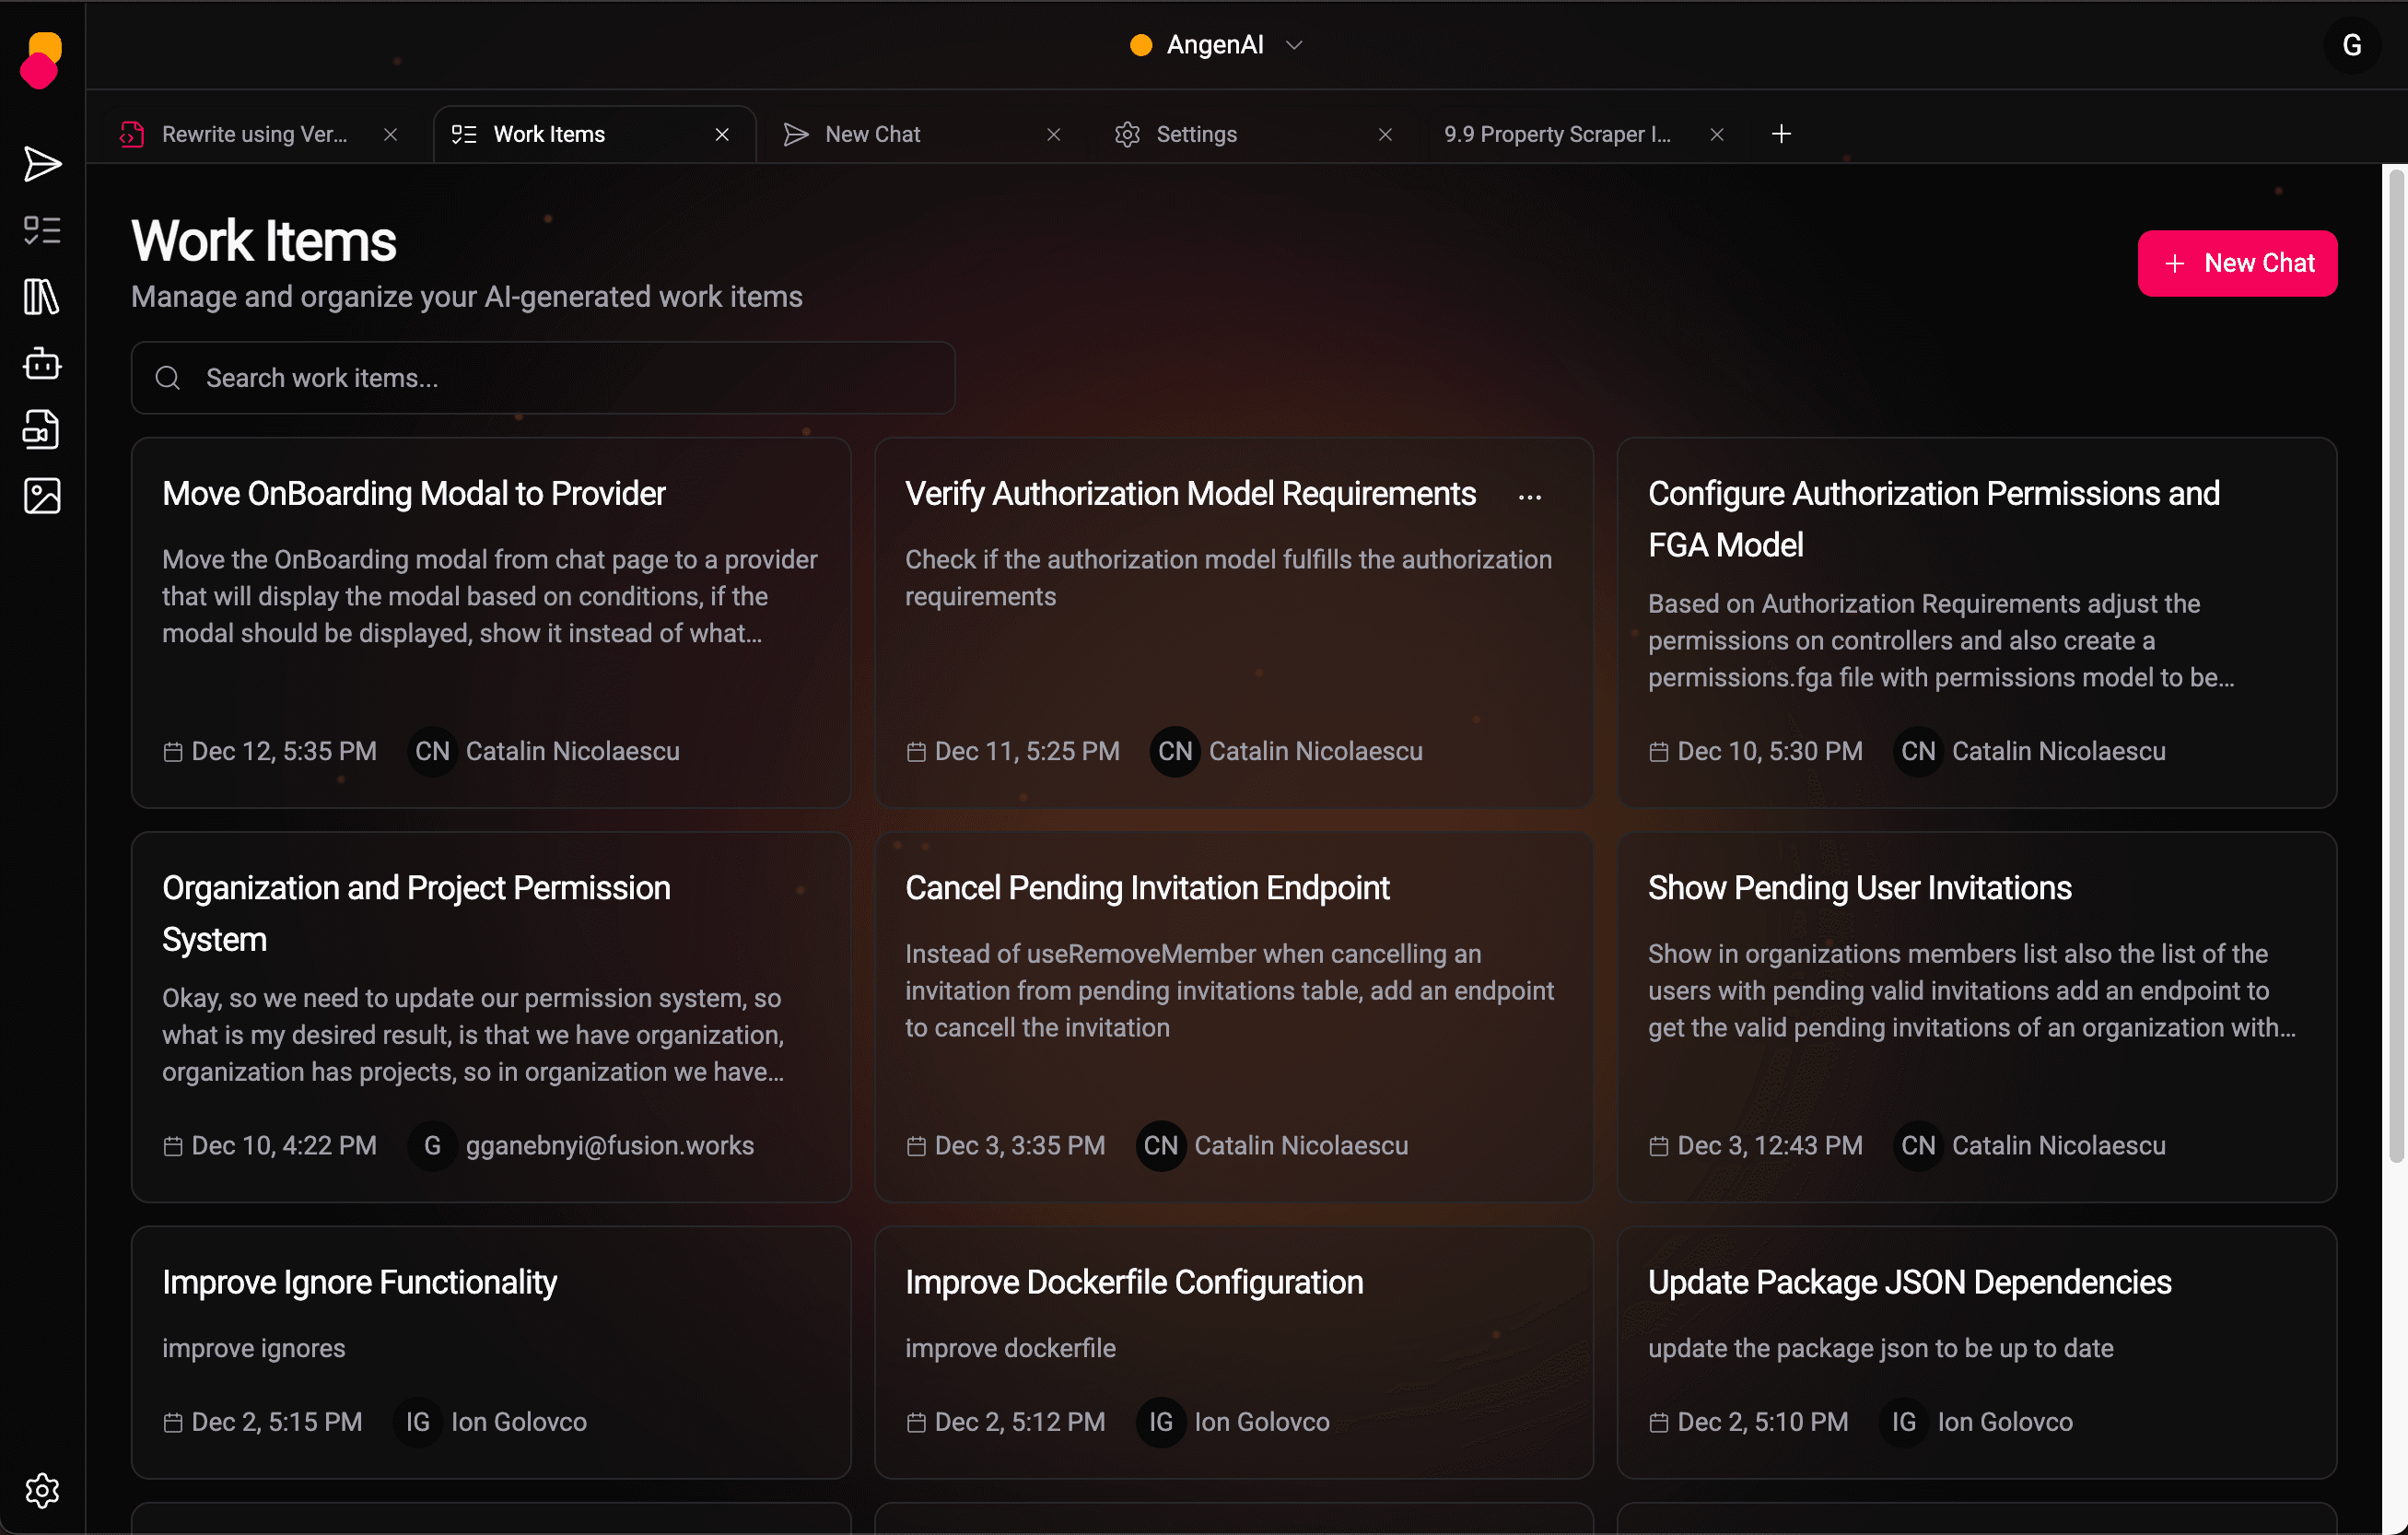Open the G user avatar menu
This screenshot has height=1535, width=2408.
pyautogui.click(x=2351, y=45)
